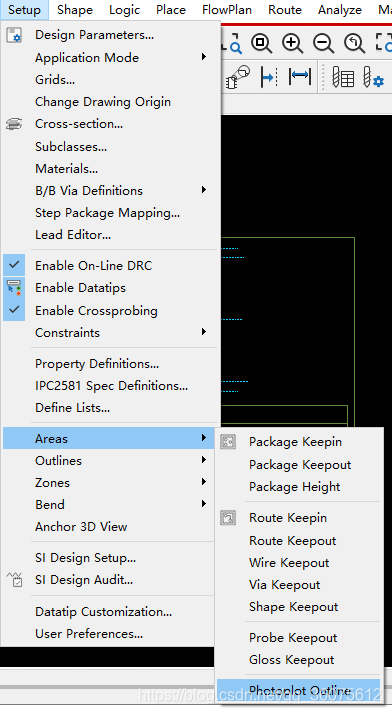Select Change Drawing Origin

(x=110, y=102)
